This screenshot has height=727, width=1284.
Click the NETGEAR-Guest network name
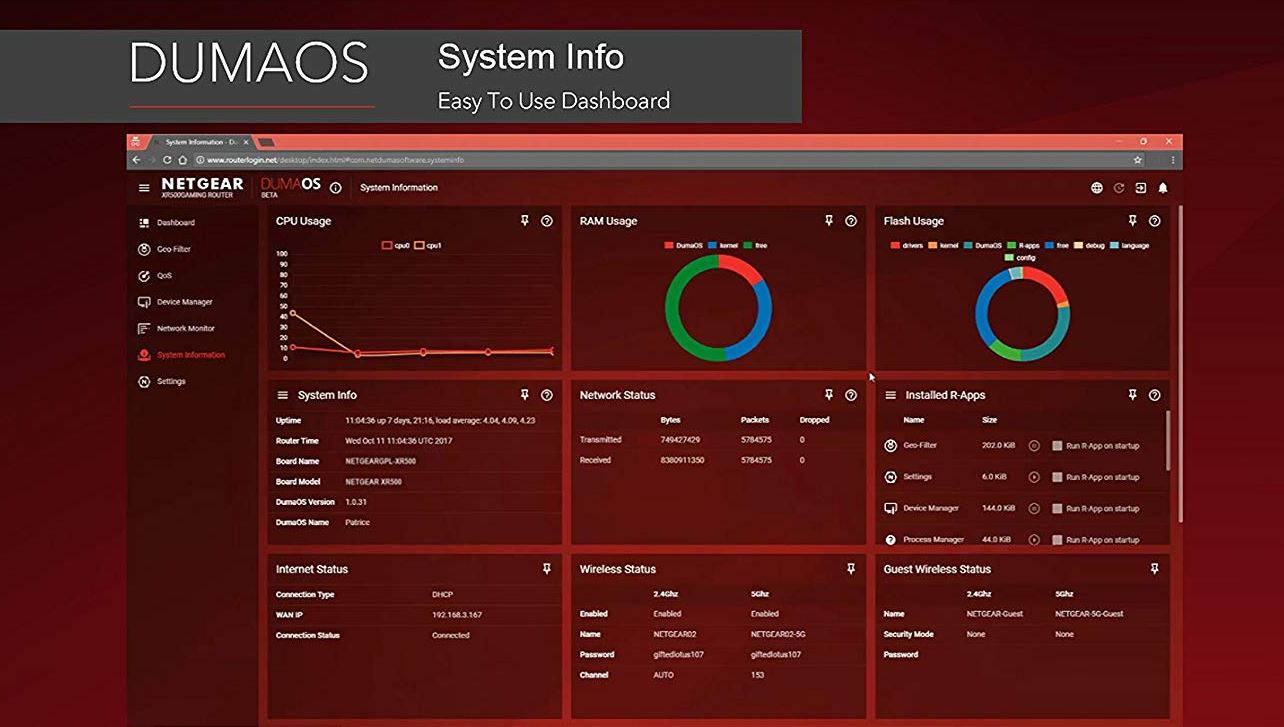coord(995,614)
